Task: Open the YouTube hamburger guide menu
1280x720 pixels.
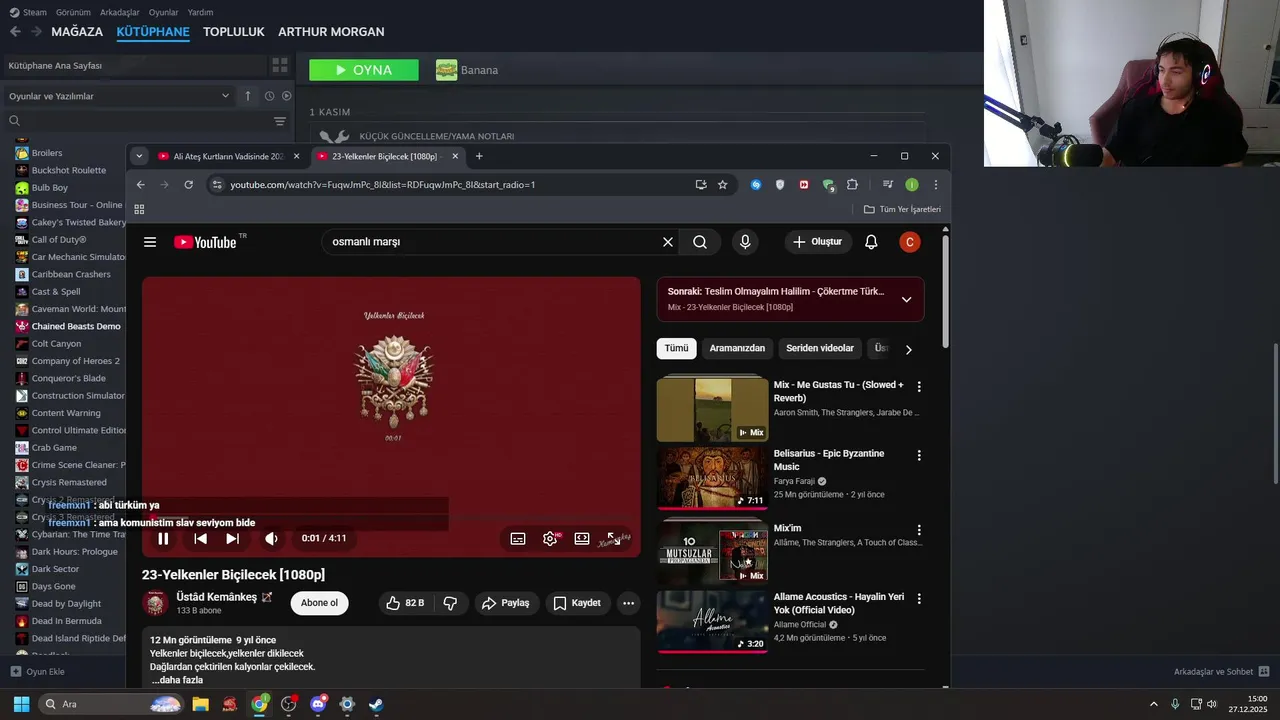Action: tap(150, 242)
